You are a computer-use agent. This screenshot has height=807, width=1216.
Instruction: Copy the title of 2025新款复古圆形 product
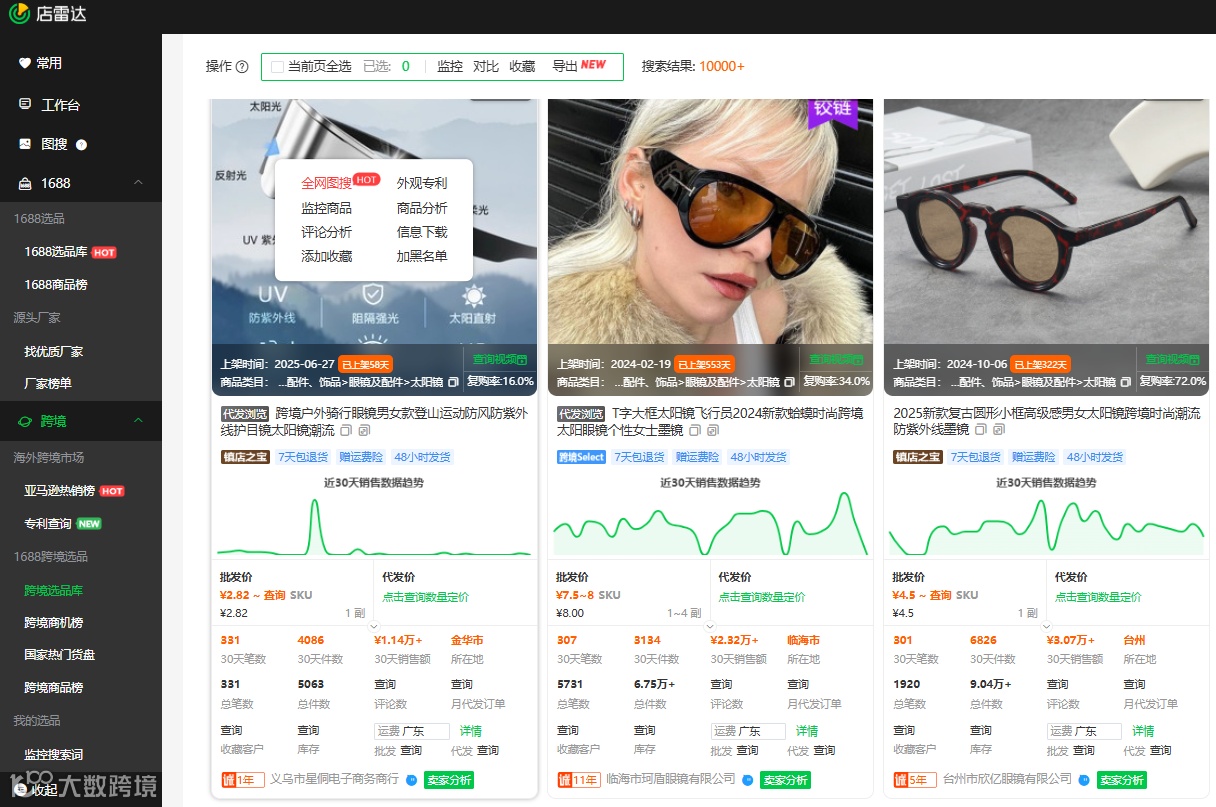coord(981,430)
